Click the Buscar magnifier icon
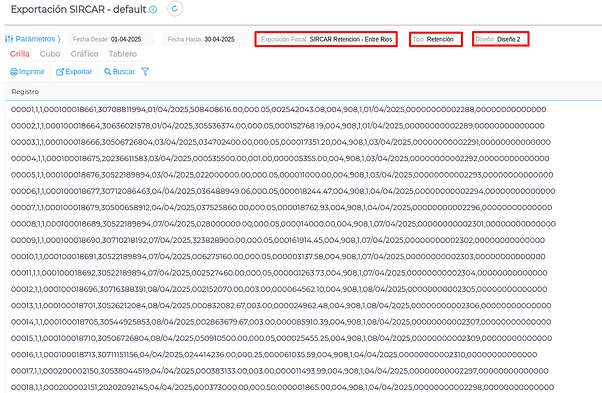Viewport: 602px width, 393px height. (108, 72)
